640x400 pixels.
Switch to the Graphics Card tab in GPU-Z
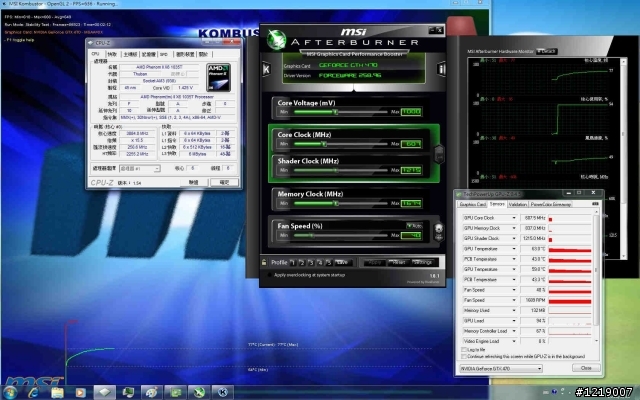[x=473, y=204]
